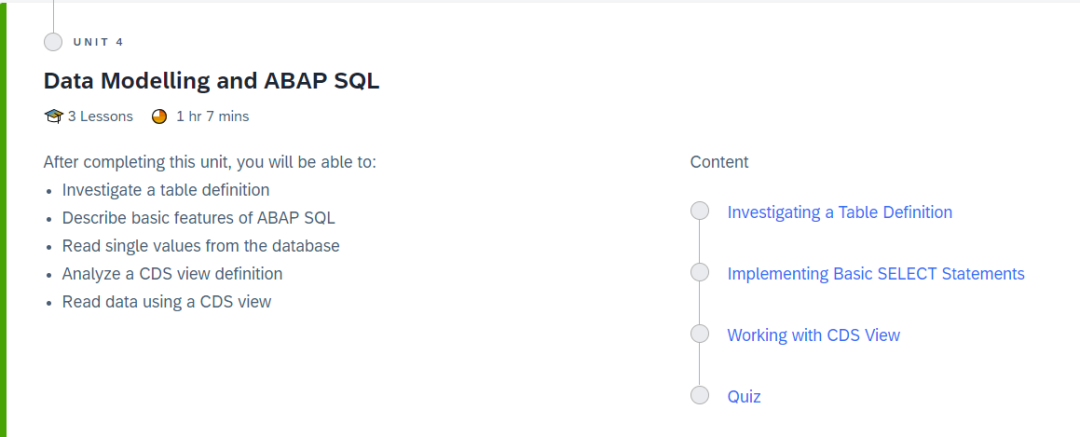Go to the Working with CDS View lesson
Screen dimensions: 1080x437
[x=813, y=335]
